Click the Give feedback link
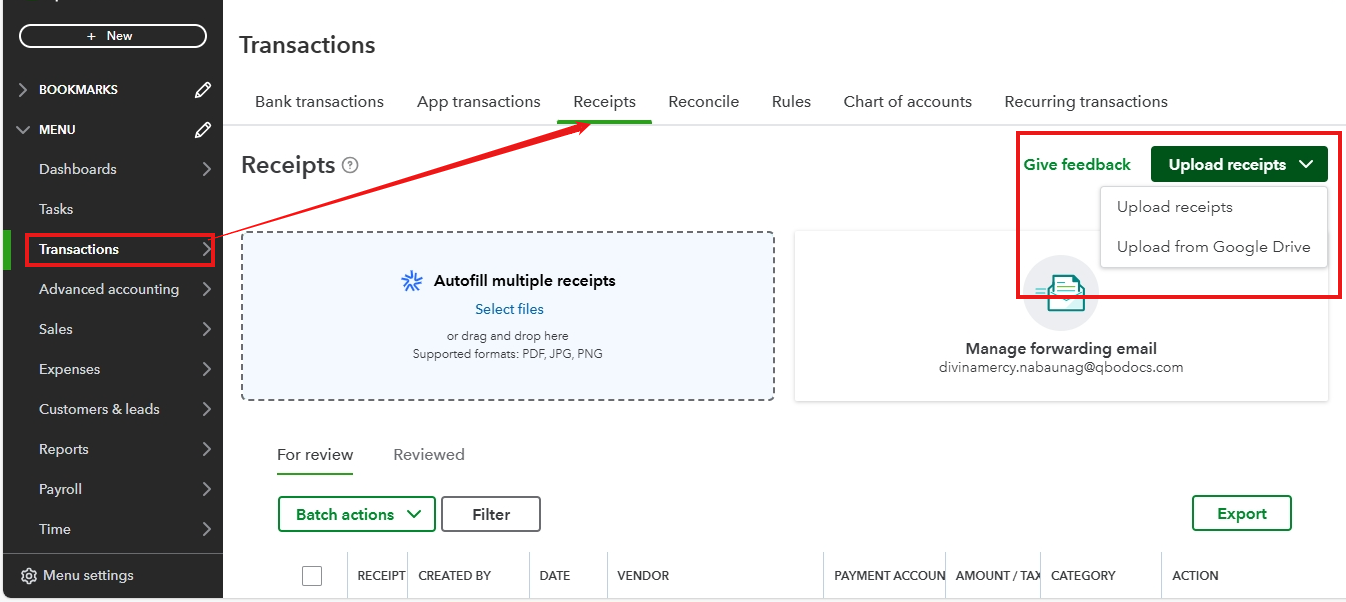 click(x=1077, y=163)
